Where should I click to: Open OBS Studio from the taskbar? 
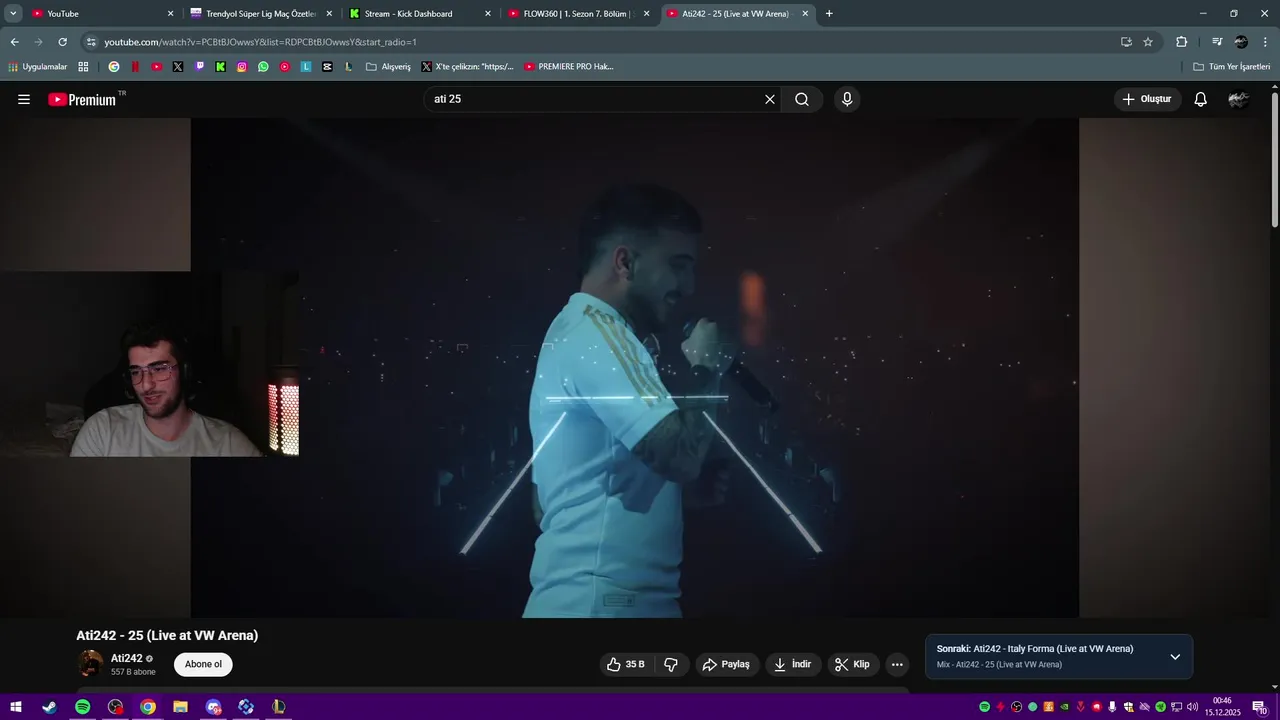pos(115,707)
